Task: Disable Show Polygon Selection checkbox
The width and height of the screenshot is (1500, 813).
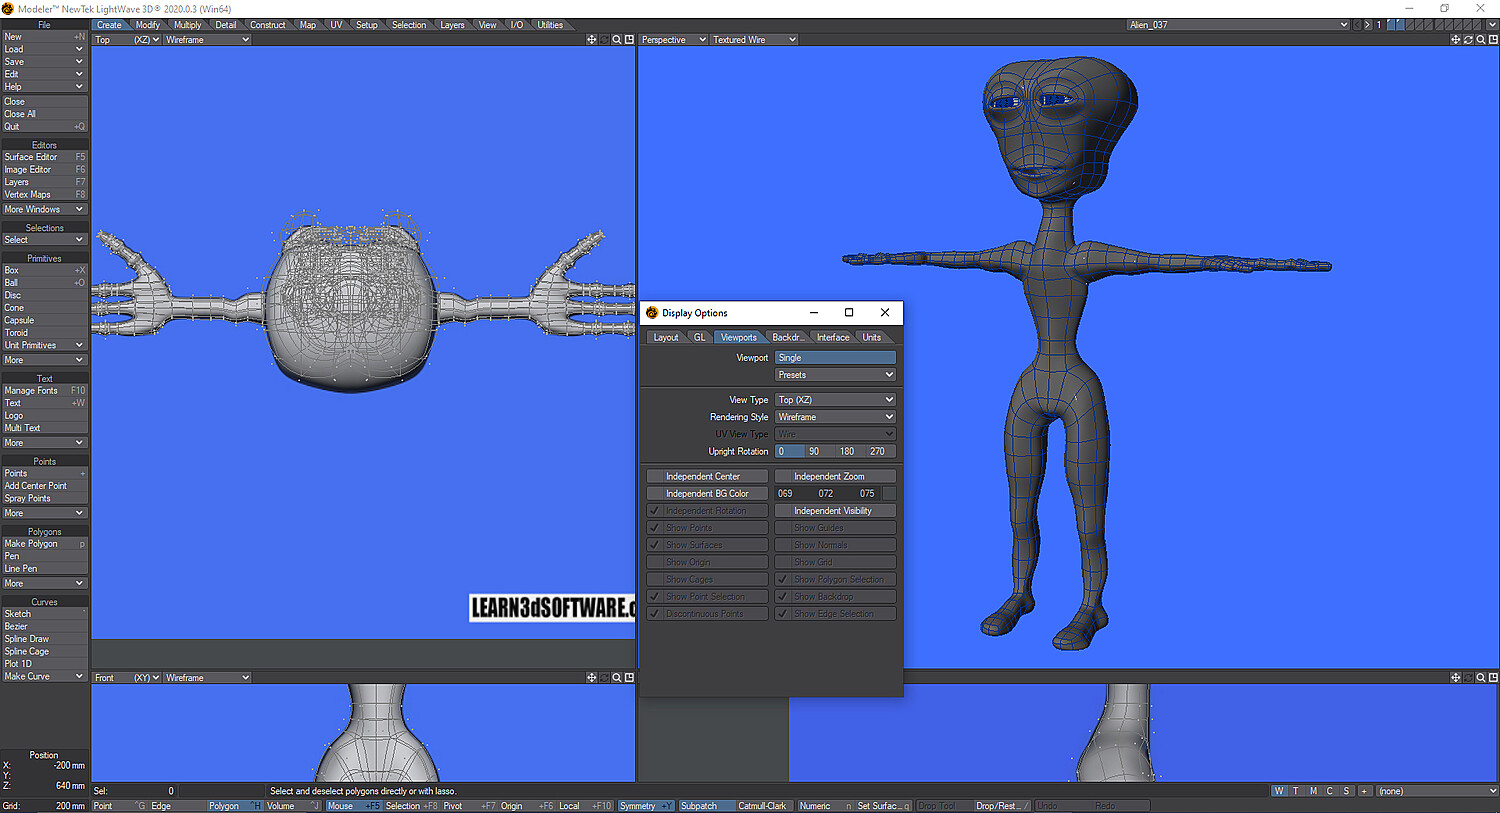Action: point(782,578)
